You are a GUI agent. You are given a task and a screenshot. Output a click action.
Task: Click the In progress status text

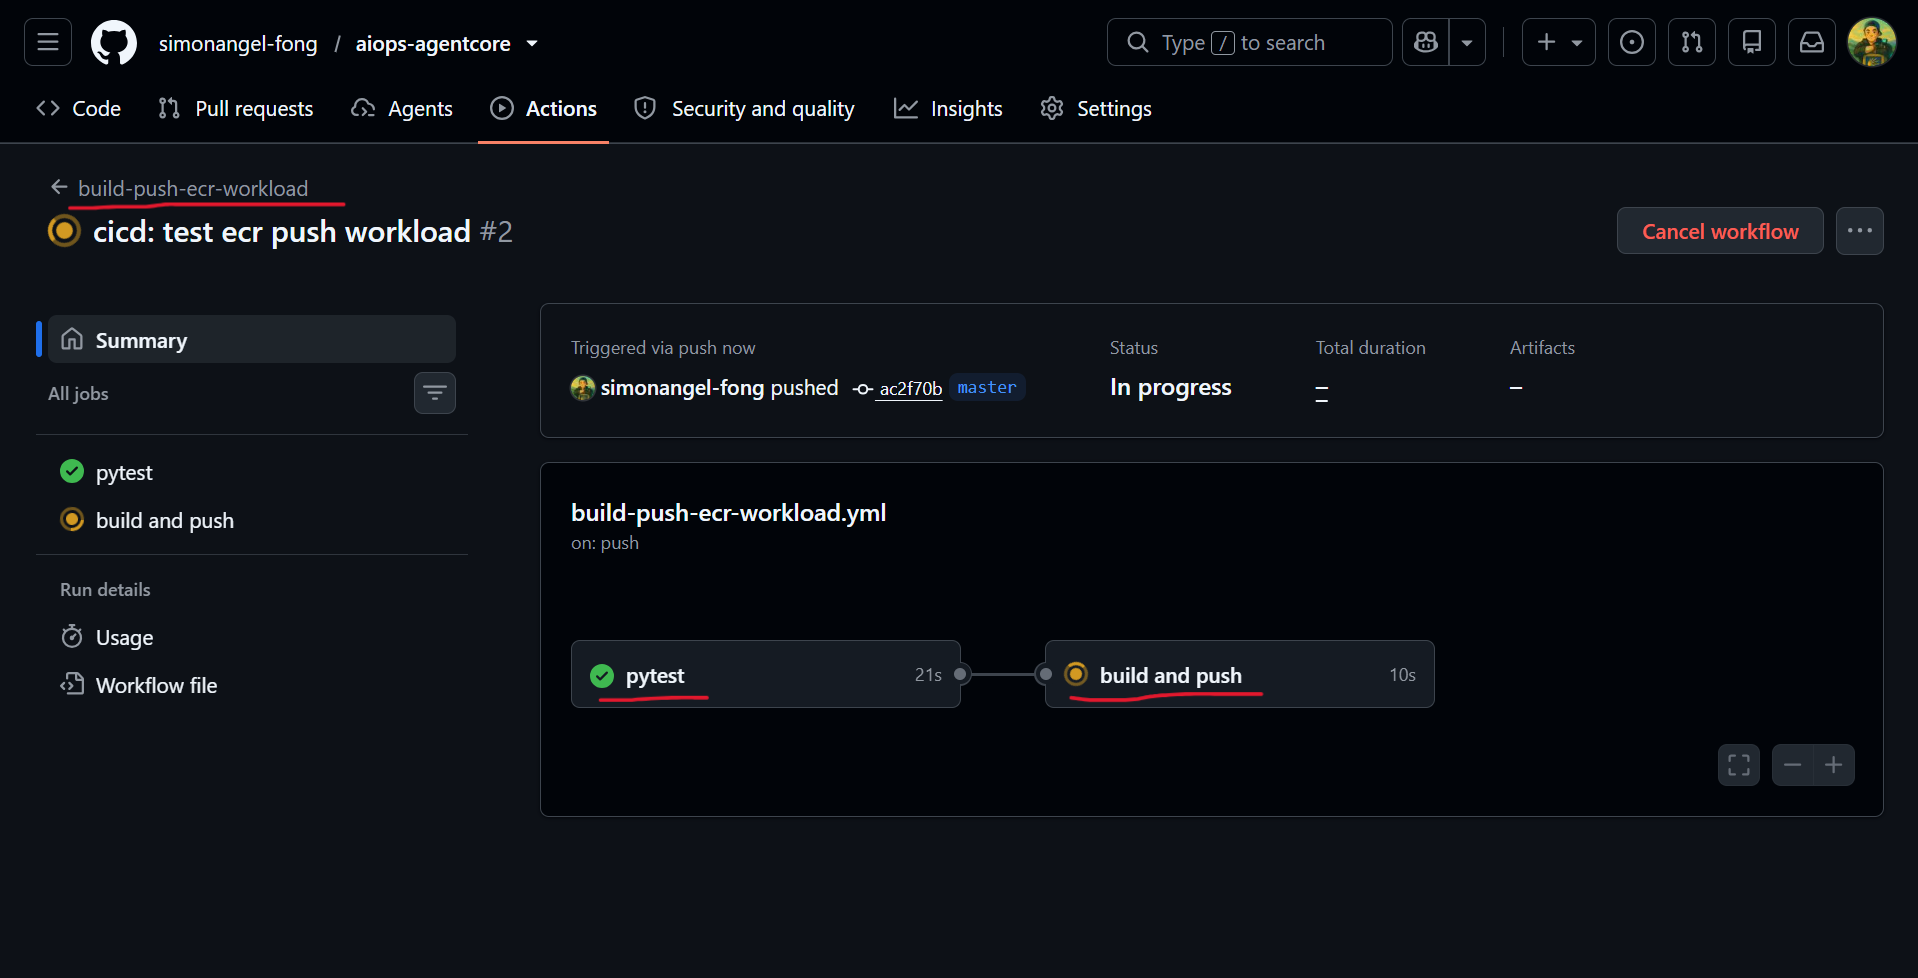tap(1170, 387)
